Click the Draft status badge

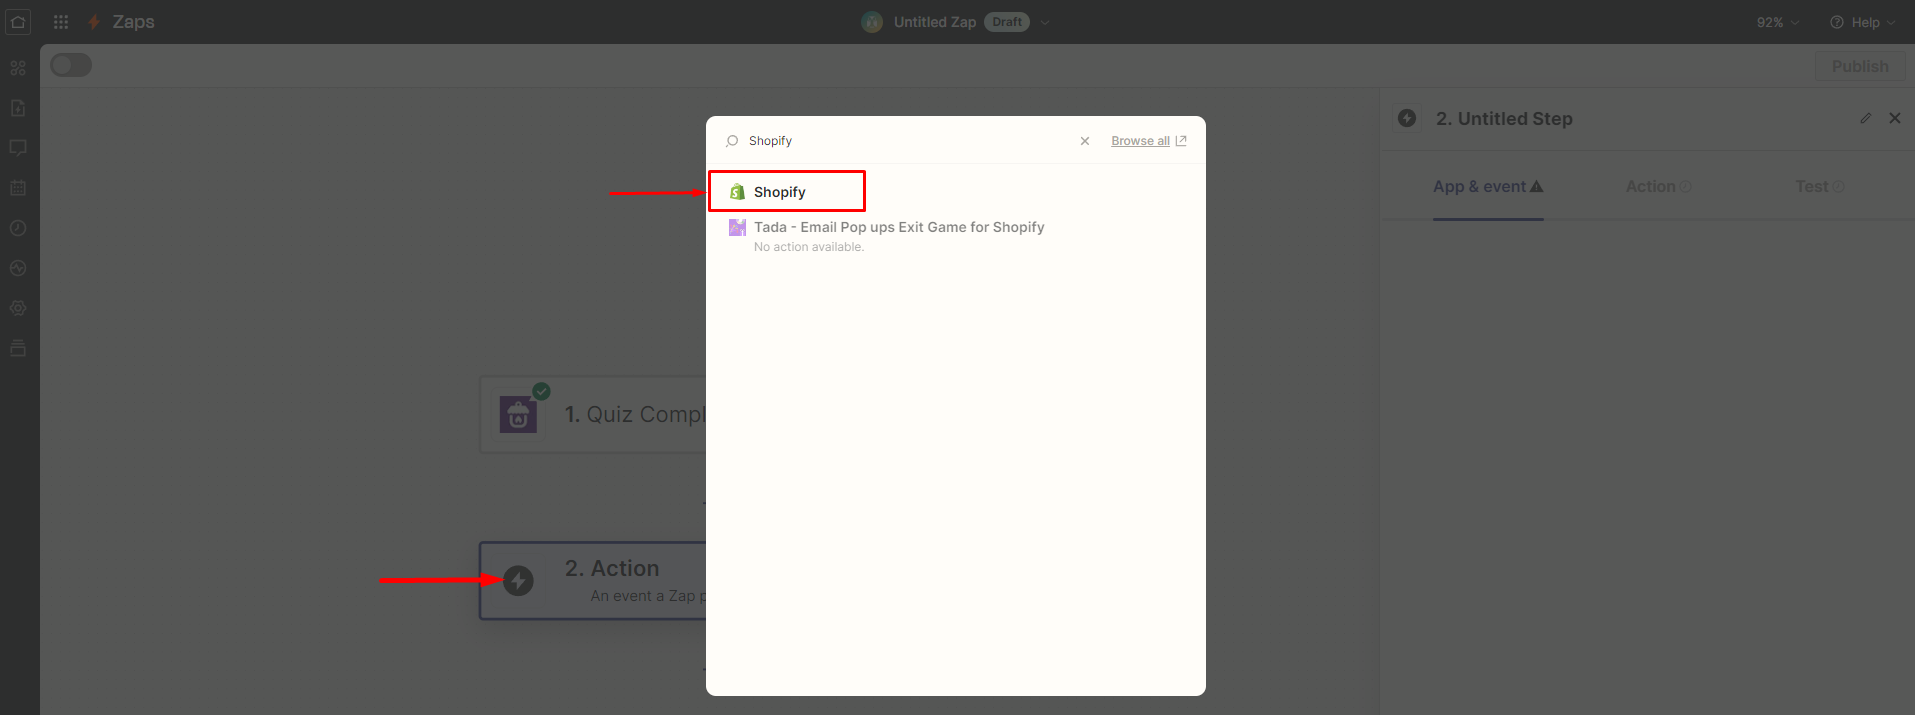coord(1006,22)
